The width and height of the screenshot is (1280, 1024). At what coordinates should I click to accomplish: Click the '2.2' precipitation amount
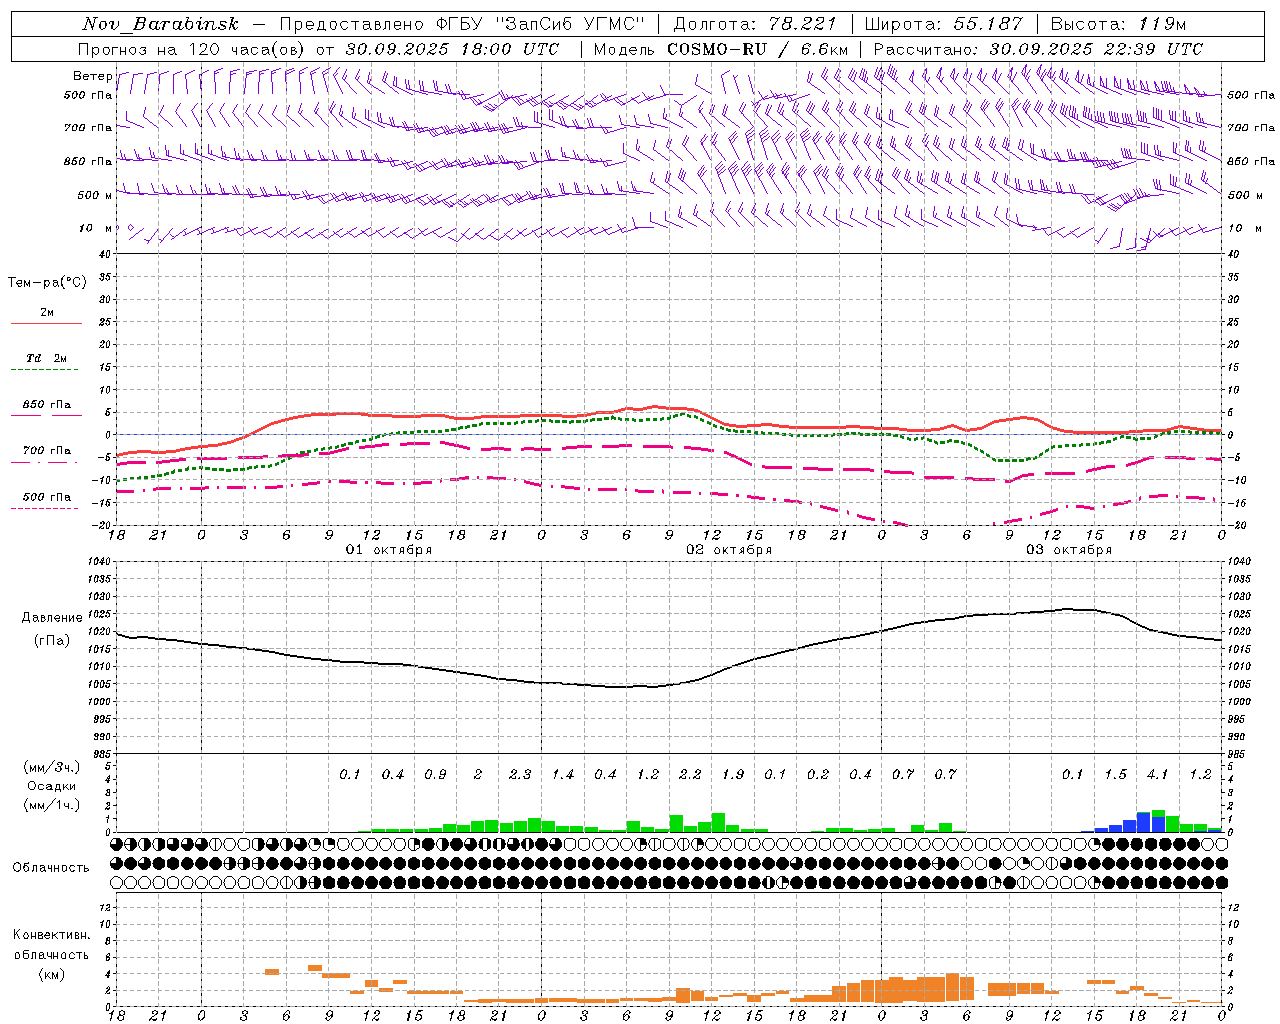[690, 774]
